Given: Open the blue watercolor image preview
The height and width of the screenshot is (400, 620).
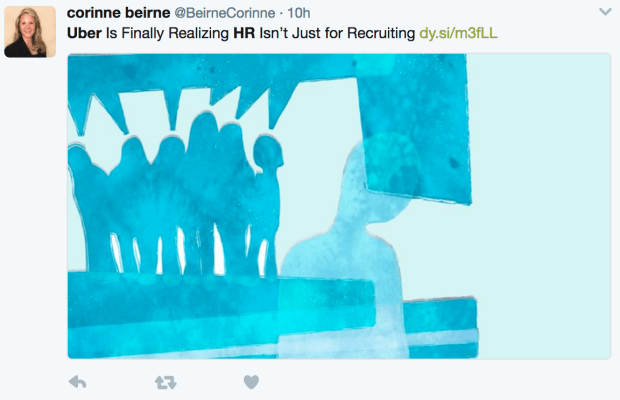Looking at the screenshot, I should tap(339, 206).
